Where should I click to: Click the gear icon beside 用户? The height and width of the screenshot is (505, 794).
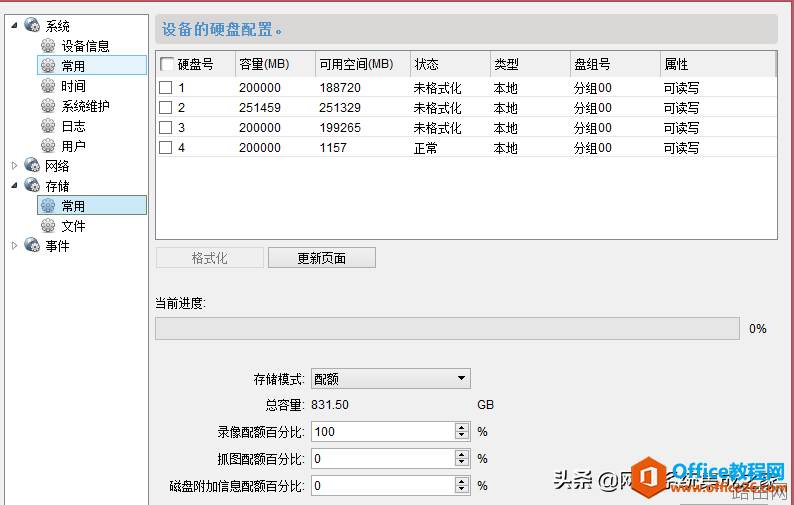pos(48,146)
